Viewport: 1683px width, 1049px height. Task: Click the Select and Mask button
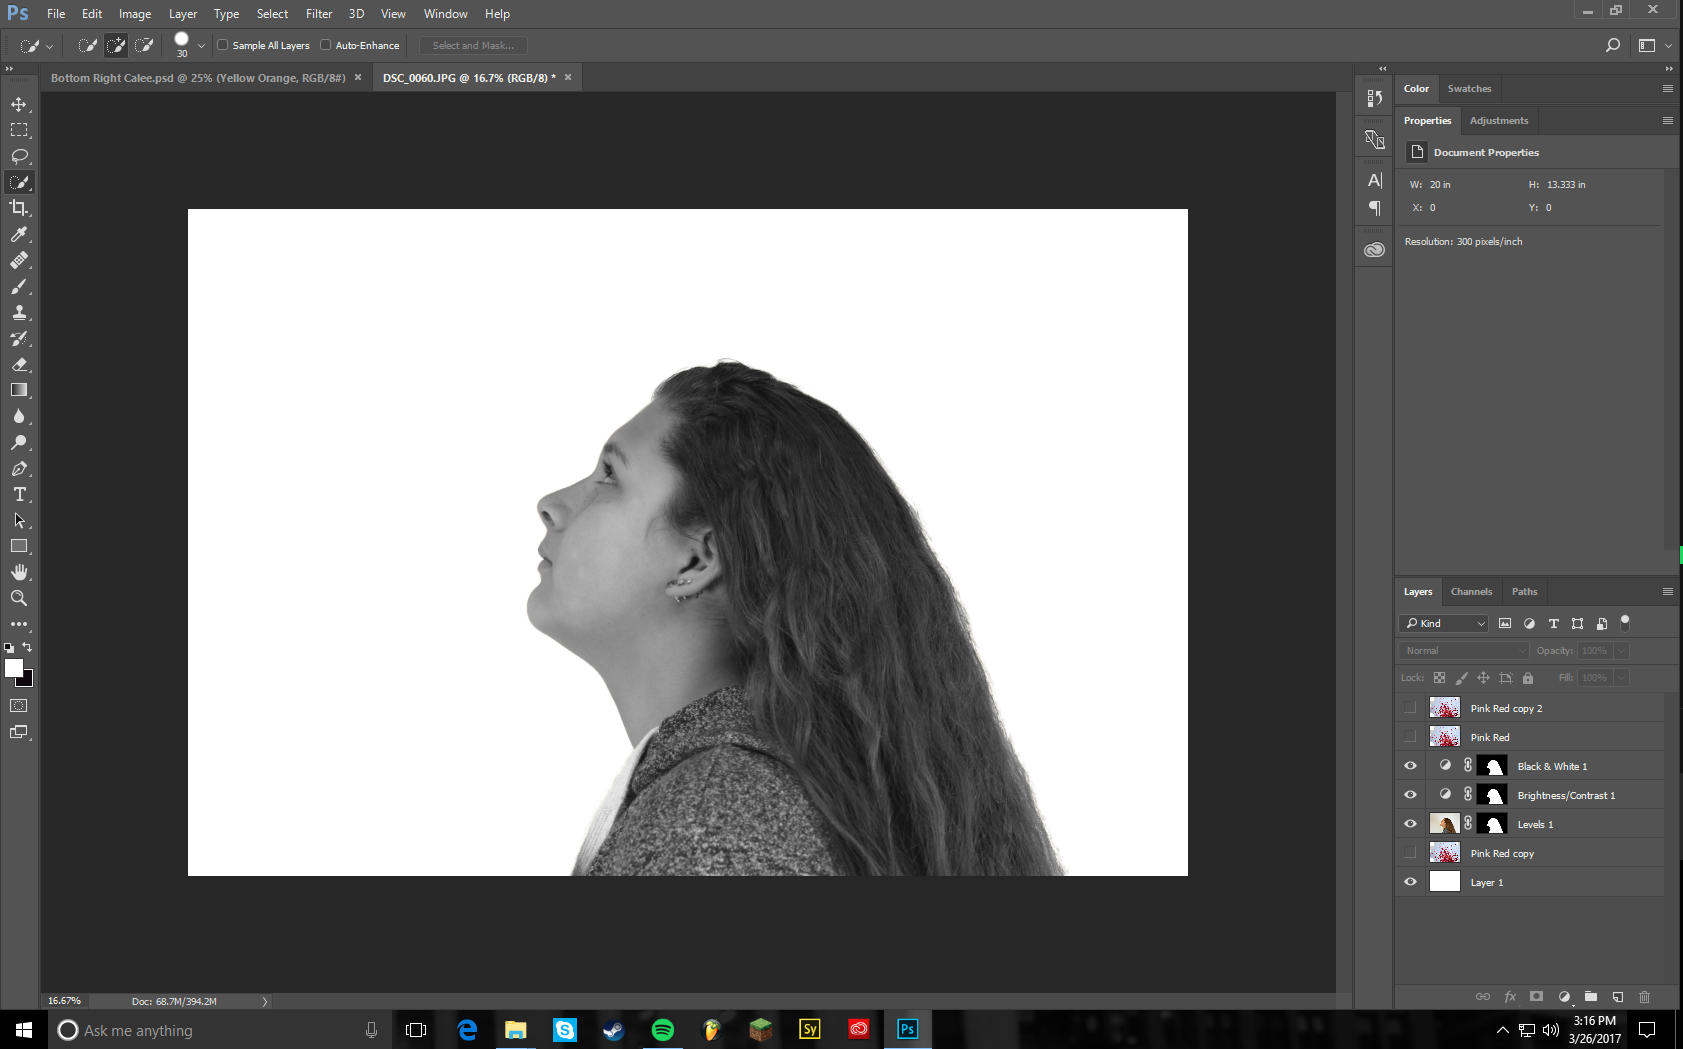click(x=473, y=45)
